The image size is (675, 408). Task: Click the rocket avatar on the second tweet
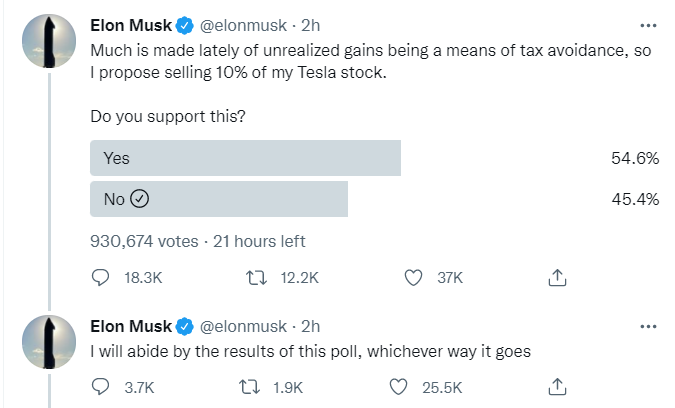(x=49, y=342)
